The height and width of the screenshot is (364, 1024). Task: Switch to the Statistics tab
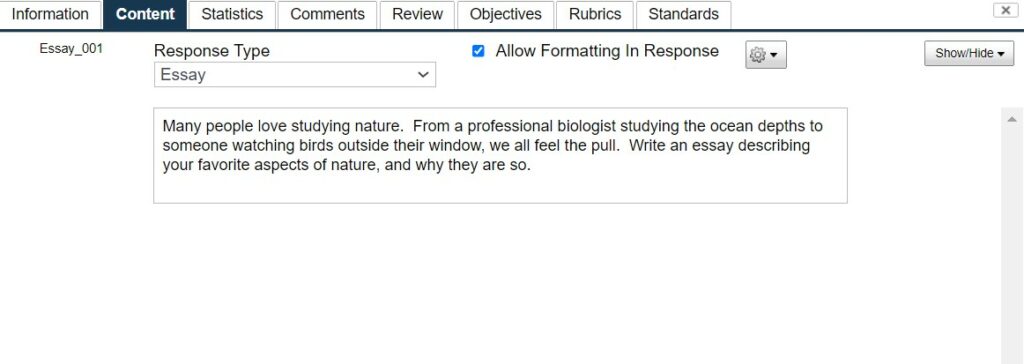(232, 14)
